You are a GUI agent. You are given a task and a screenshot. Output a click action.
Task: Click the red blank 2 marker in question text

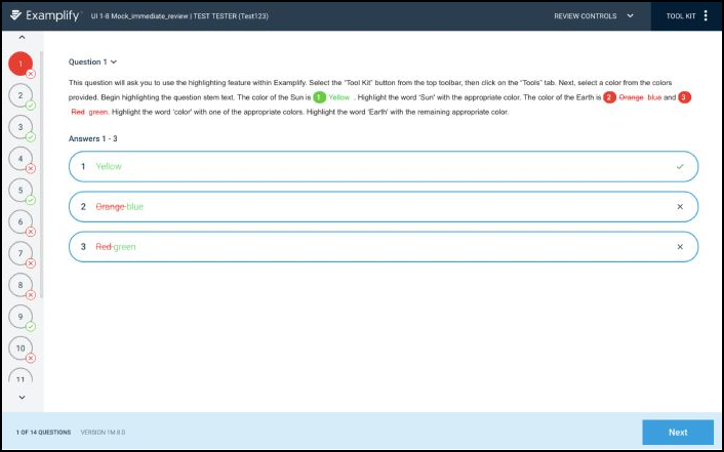(609, 97)
